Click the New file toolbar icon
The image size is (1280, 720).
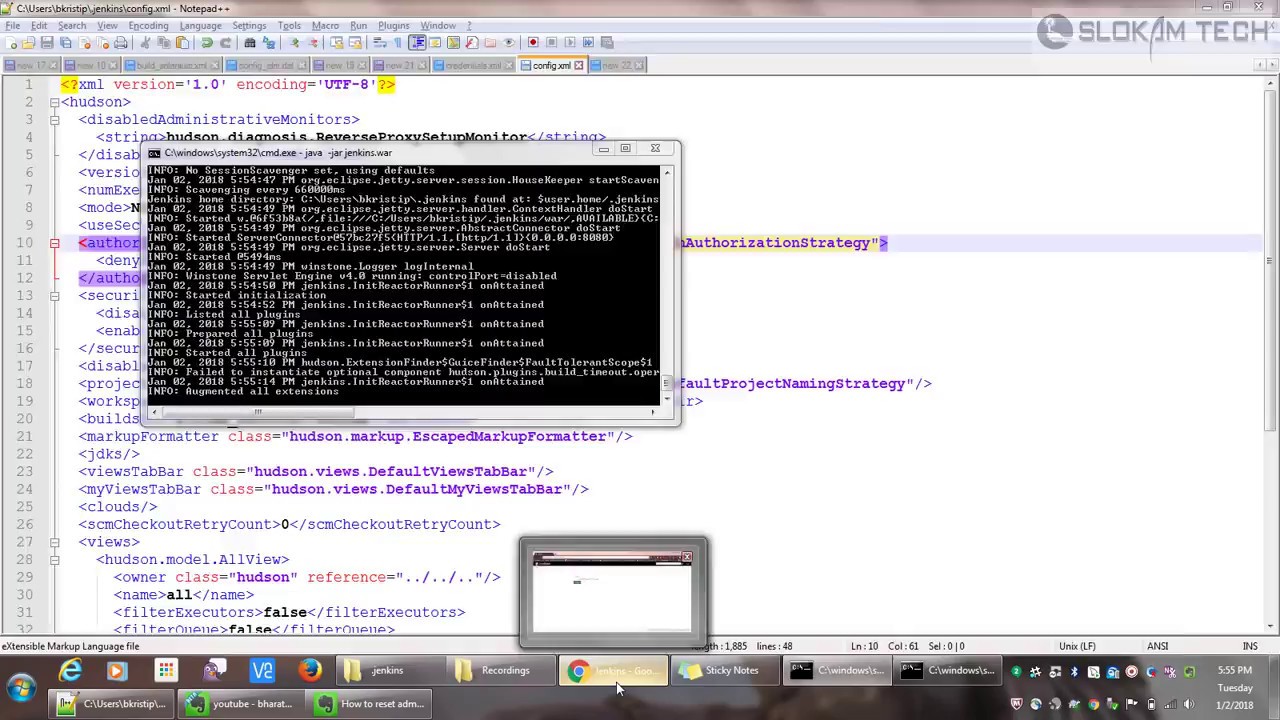(x=11, y=43)
